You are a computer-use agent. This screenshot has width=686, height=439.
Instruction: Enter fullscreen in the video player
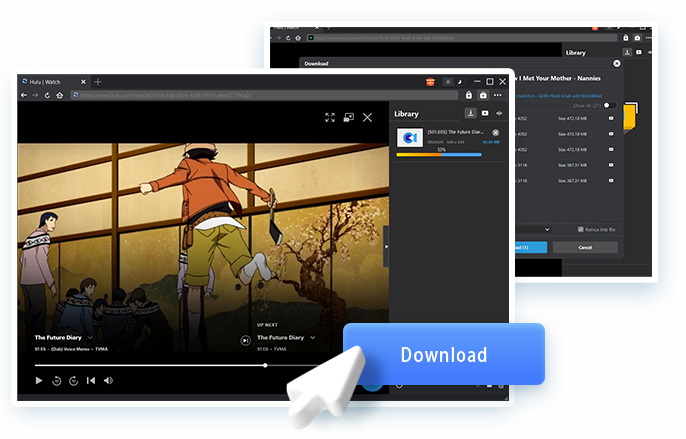tap(330, 117)
